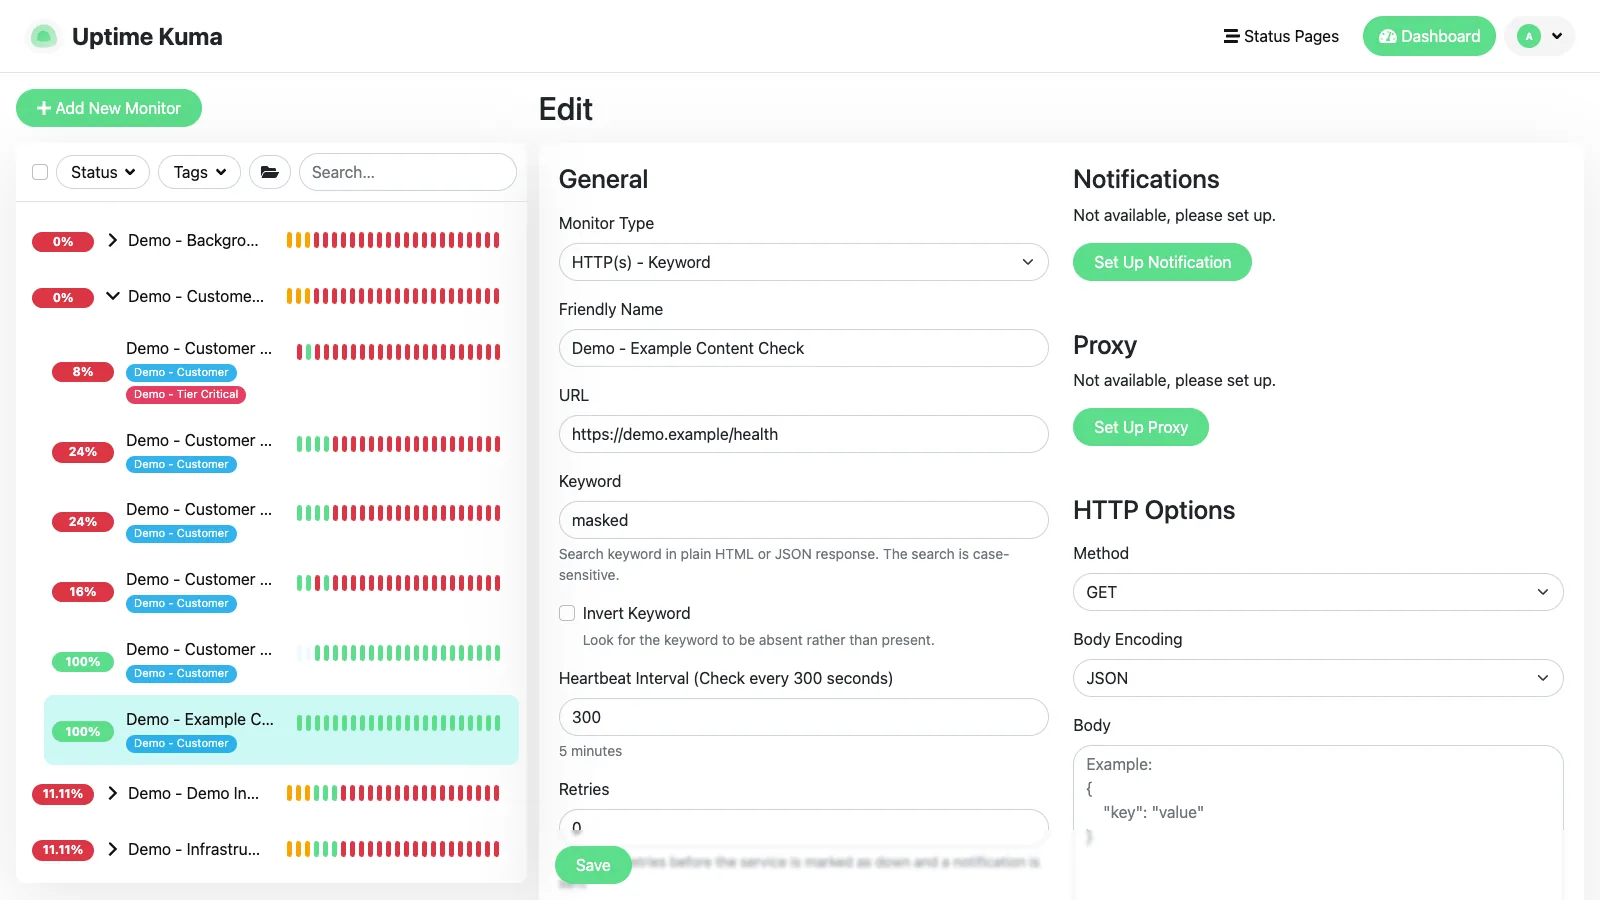
Task: Collapse the Demo - Custome... group
Action: tap(113, 296)
